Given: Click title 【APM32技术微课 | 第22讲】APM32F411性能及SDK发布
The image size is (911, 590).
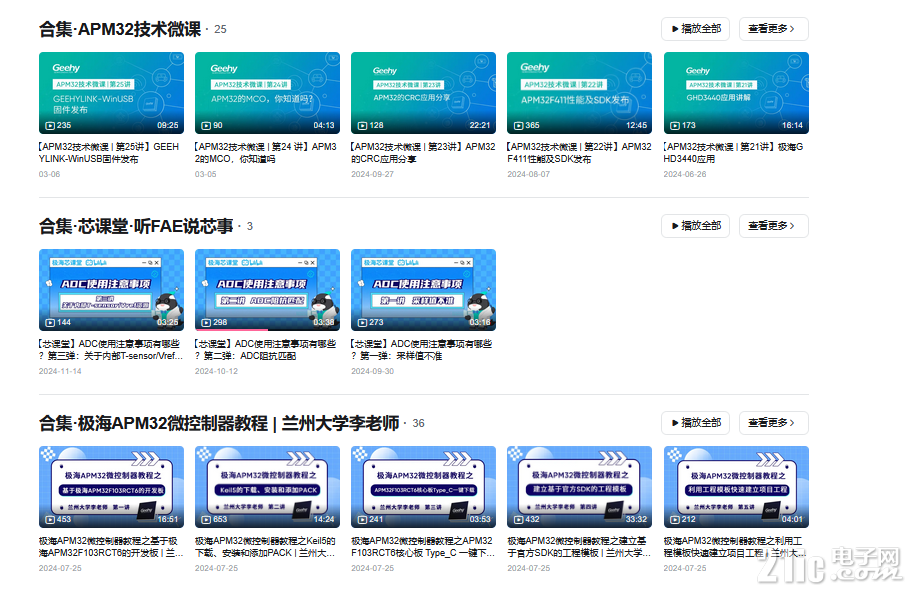Looking at the screenshot, I should coord(579,153).
